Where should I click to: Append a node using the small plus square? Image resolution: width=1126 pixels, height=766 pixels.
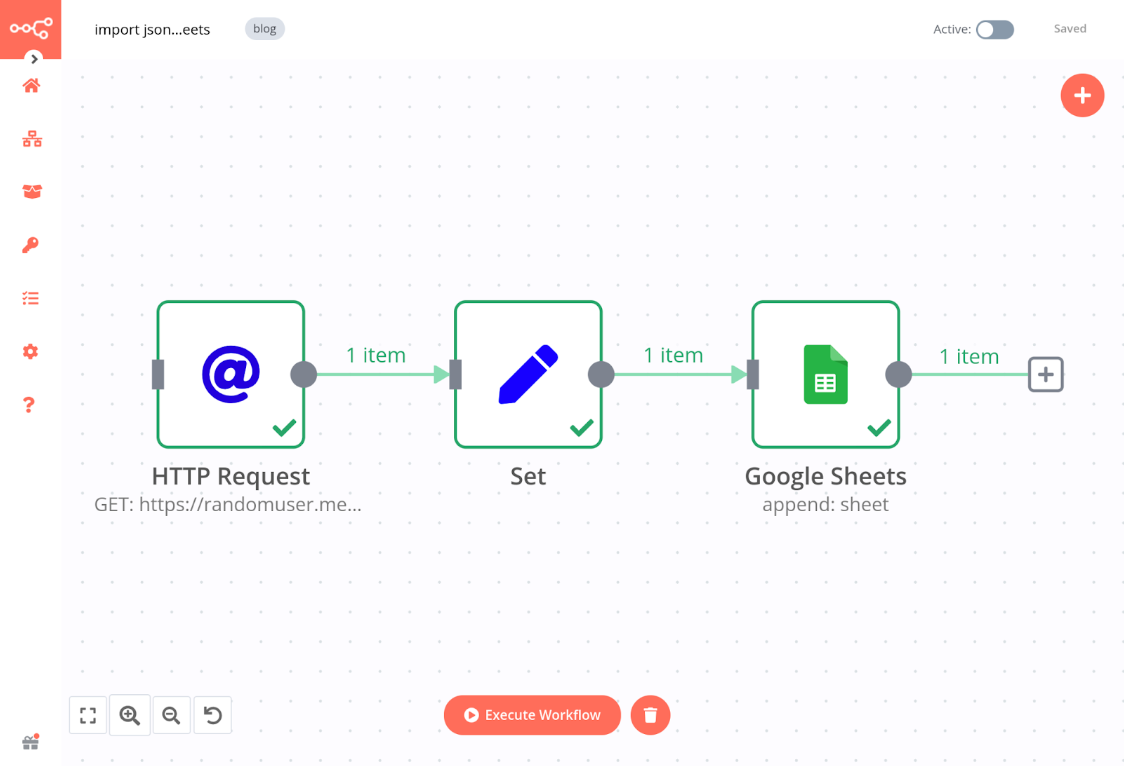coord(1045,374)
